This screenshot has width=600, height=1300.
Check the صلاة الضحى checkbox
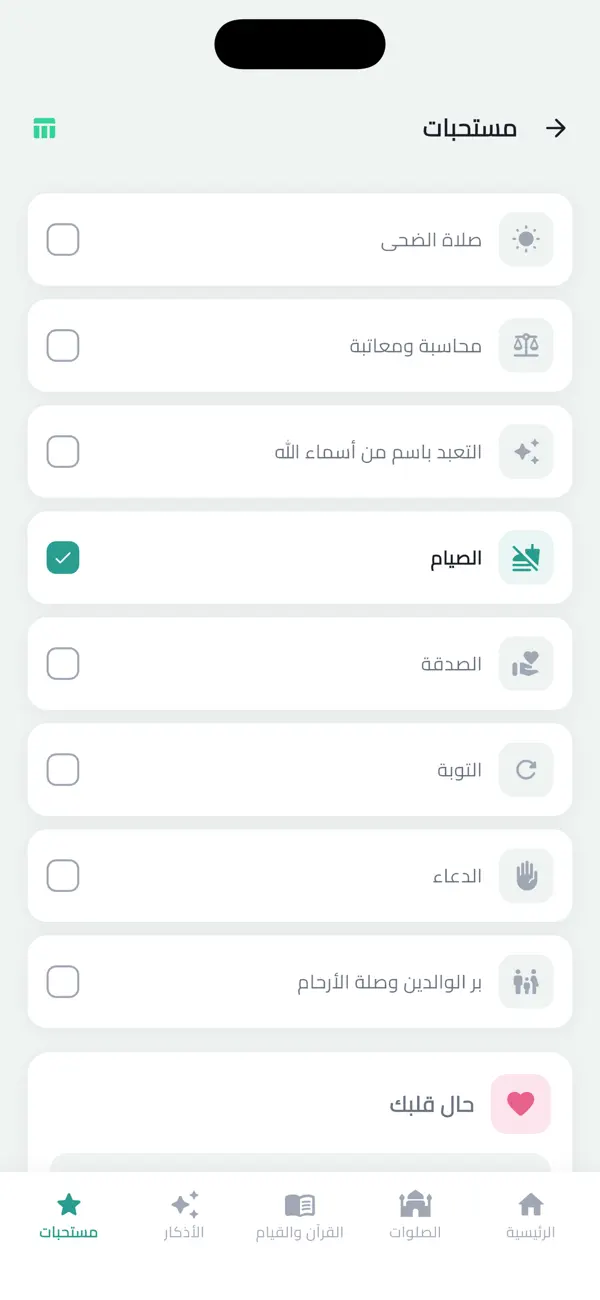click(62, 240)
